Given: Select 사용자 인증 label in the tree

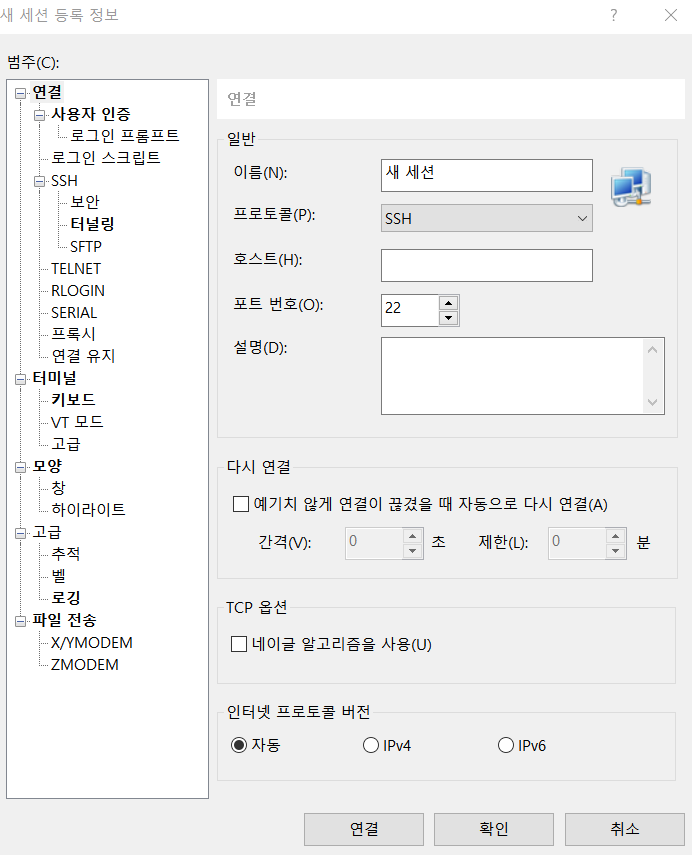Looking at the screenshot, I should 91,114.
